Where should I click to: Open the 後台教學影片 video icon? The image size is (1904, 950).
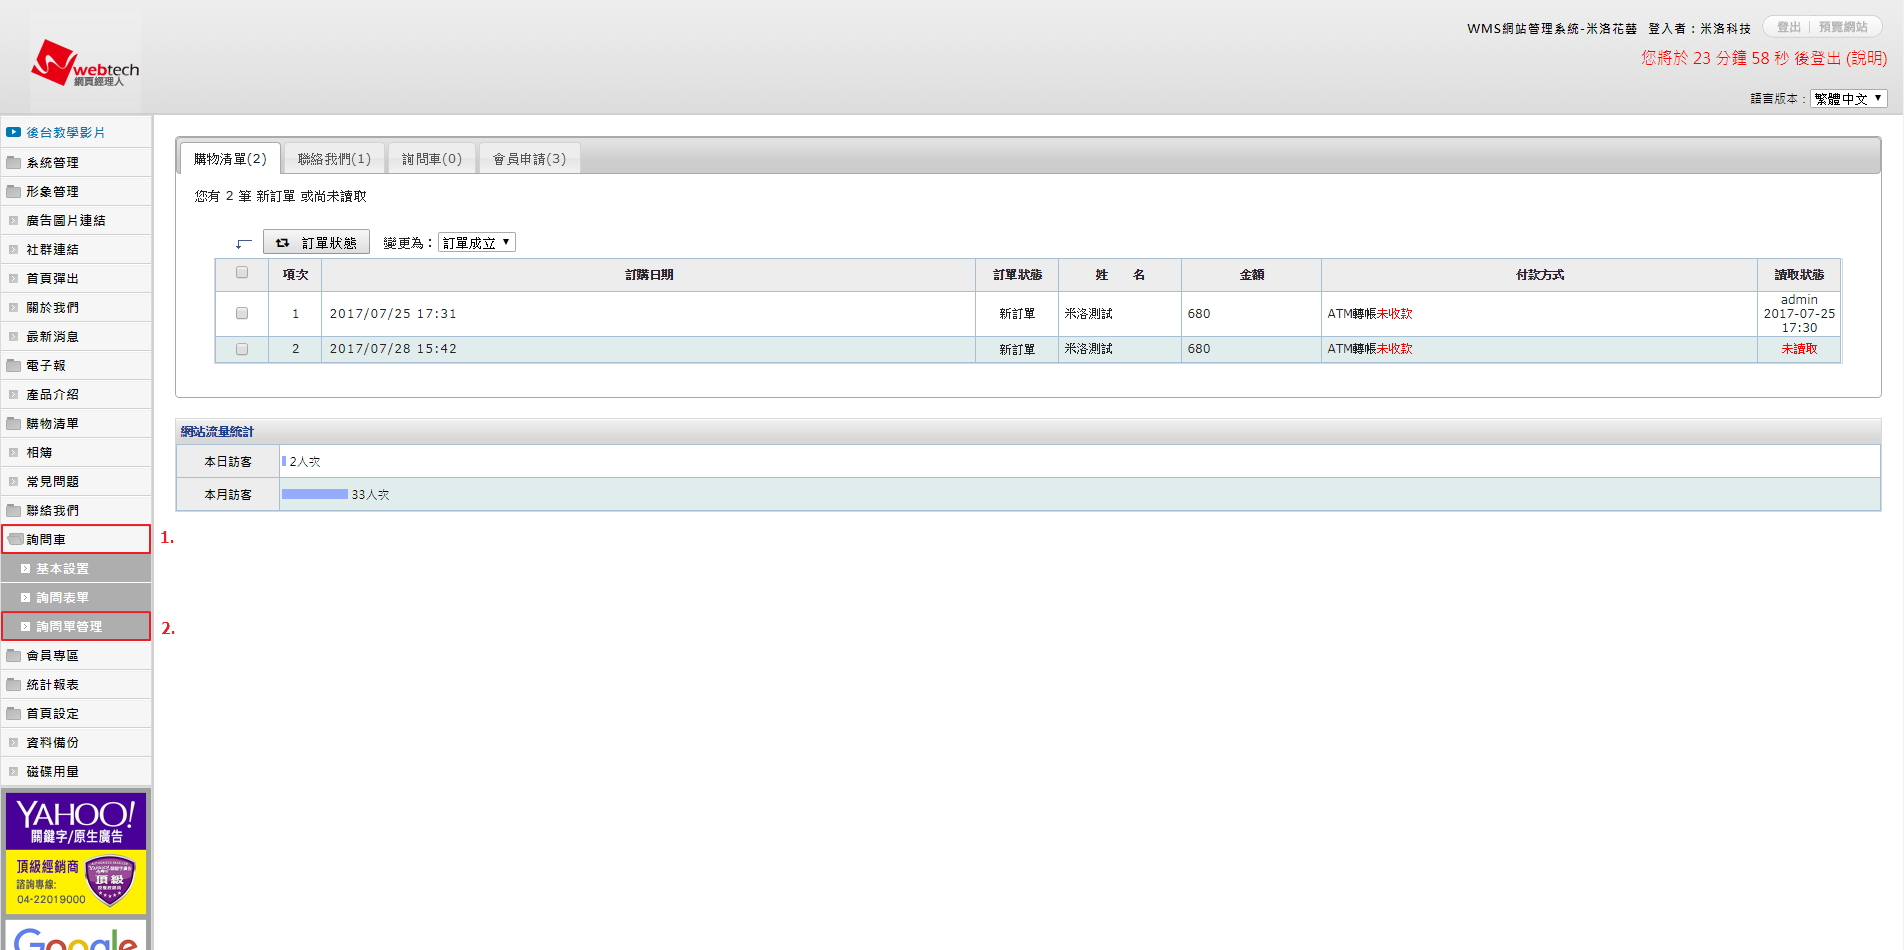point(14,132)
